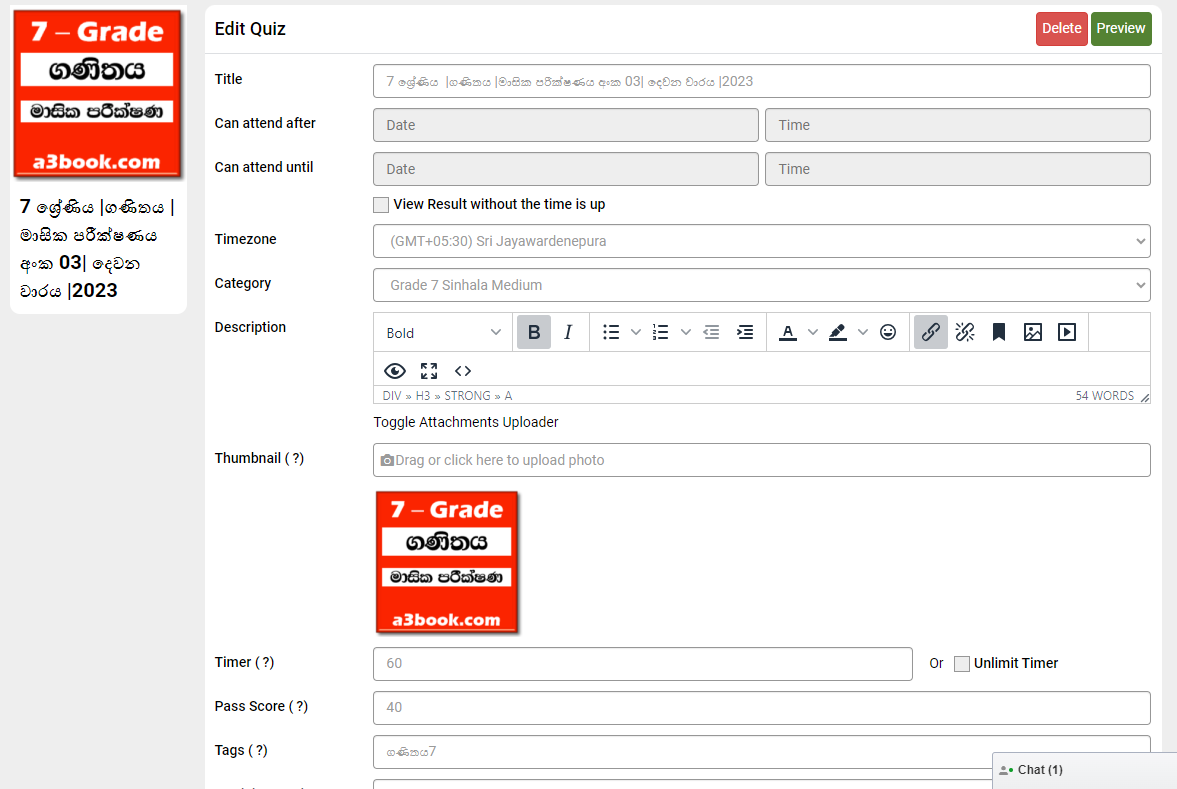Switch the editor to fullscreen mode
Viewport: 1177px width, 789px height.
click(x=429, y=371)
